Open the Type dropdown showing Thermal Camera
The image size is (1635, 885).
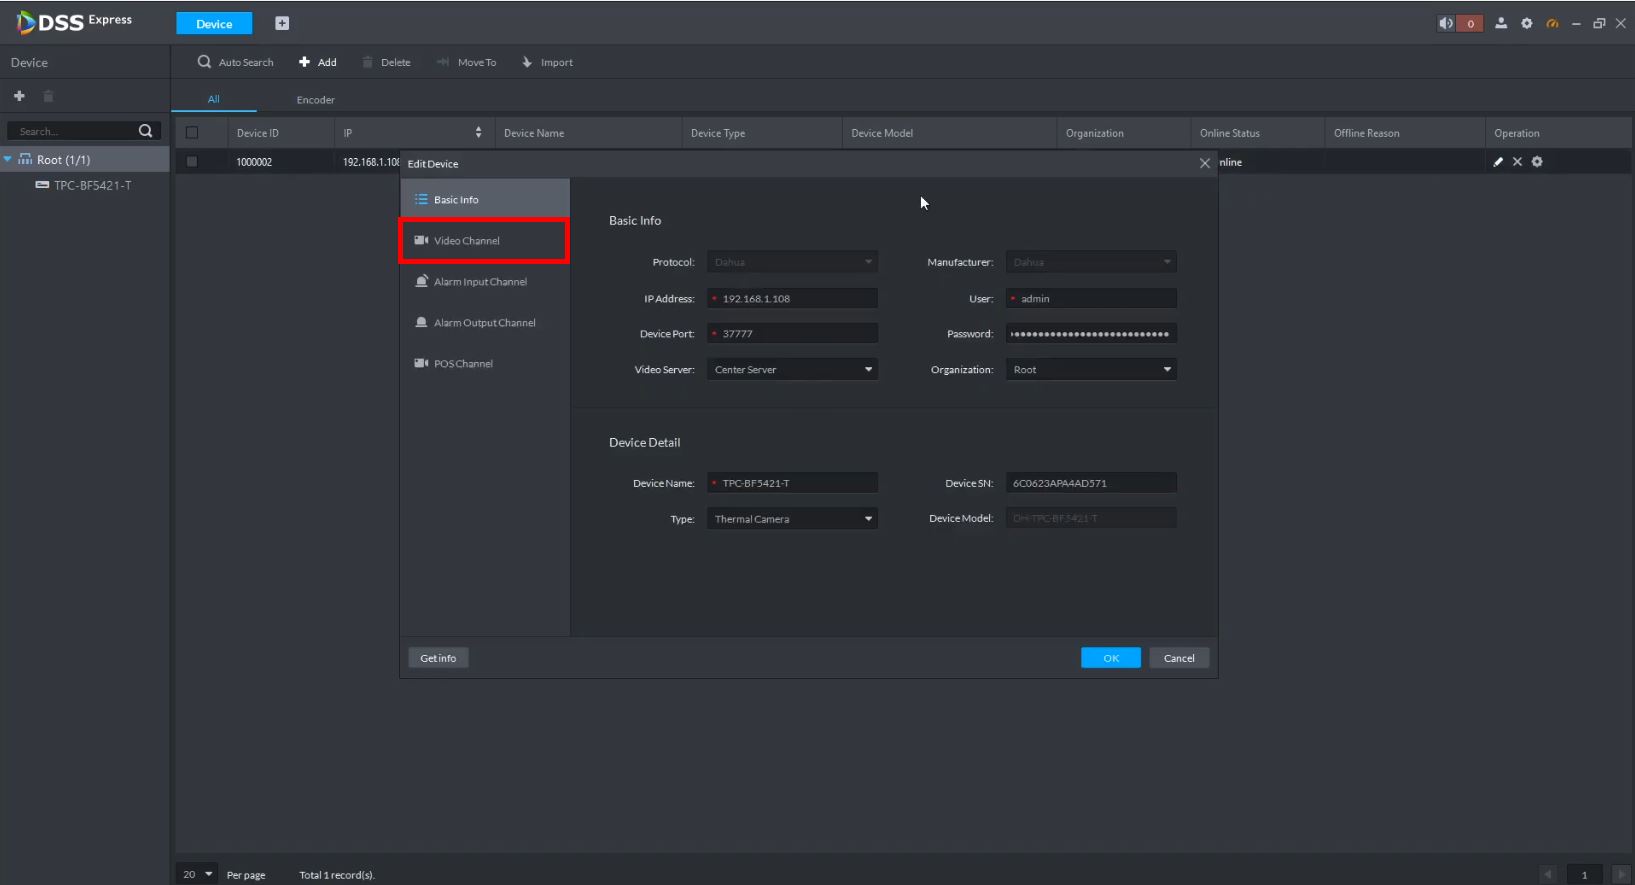792,519
